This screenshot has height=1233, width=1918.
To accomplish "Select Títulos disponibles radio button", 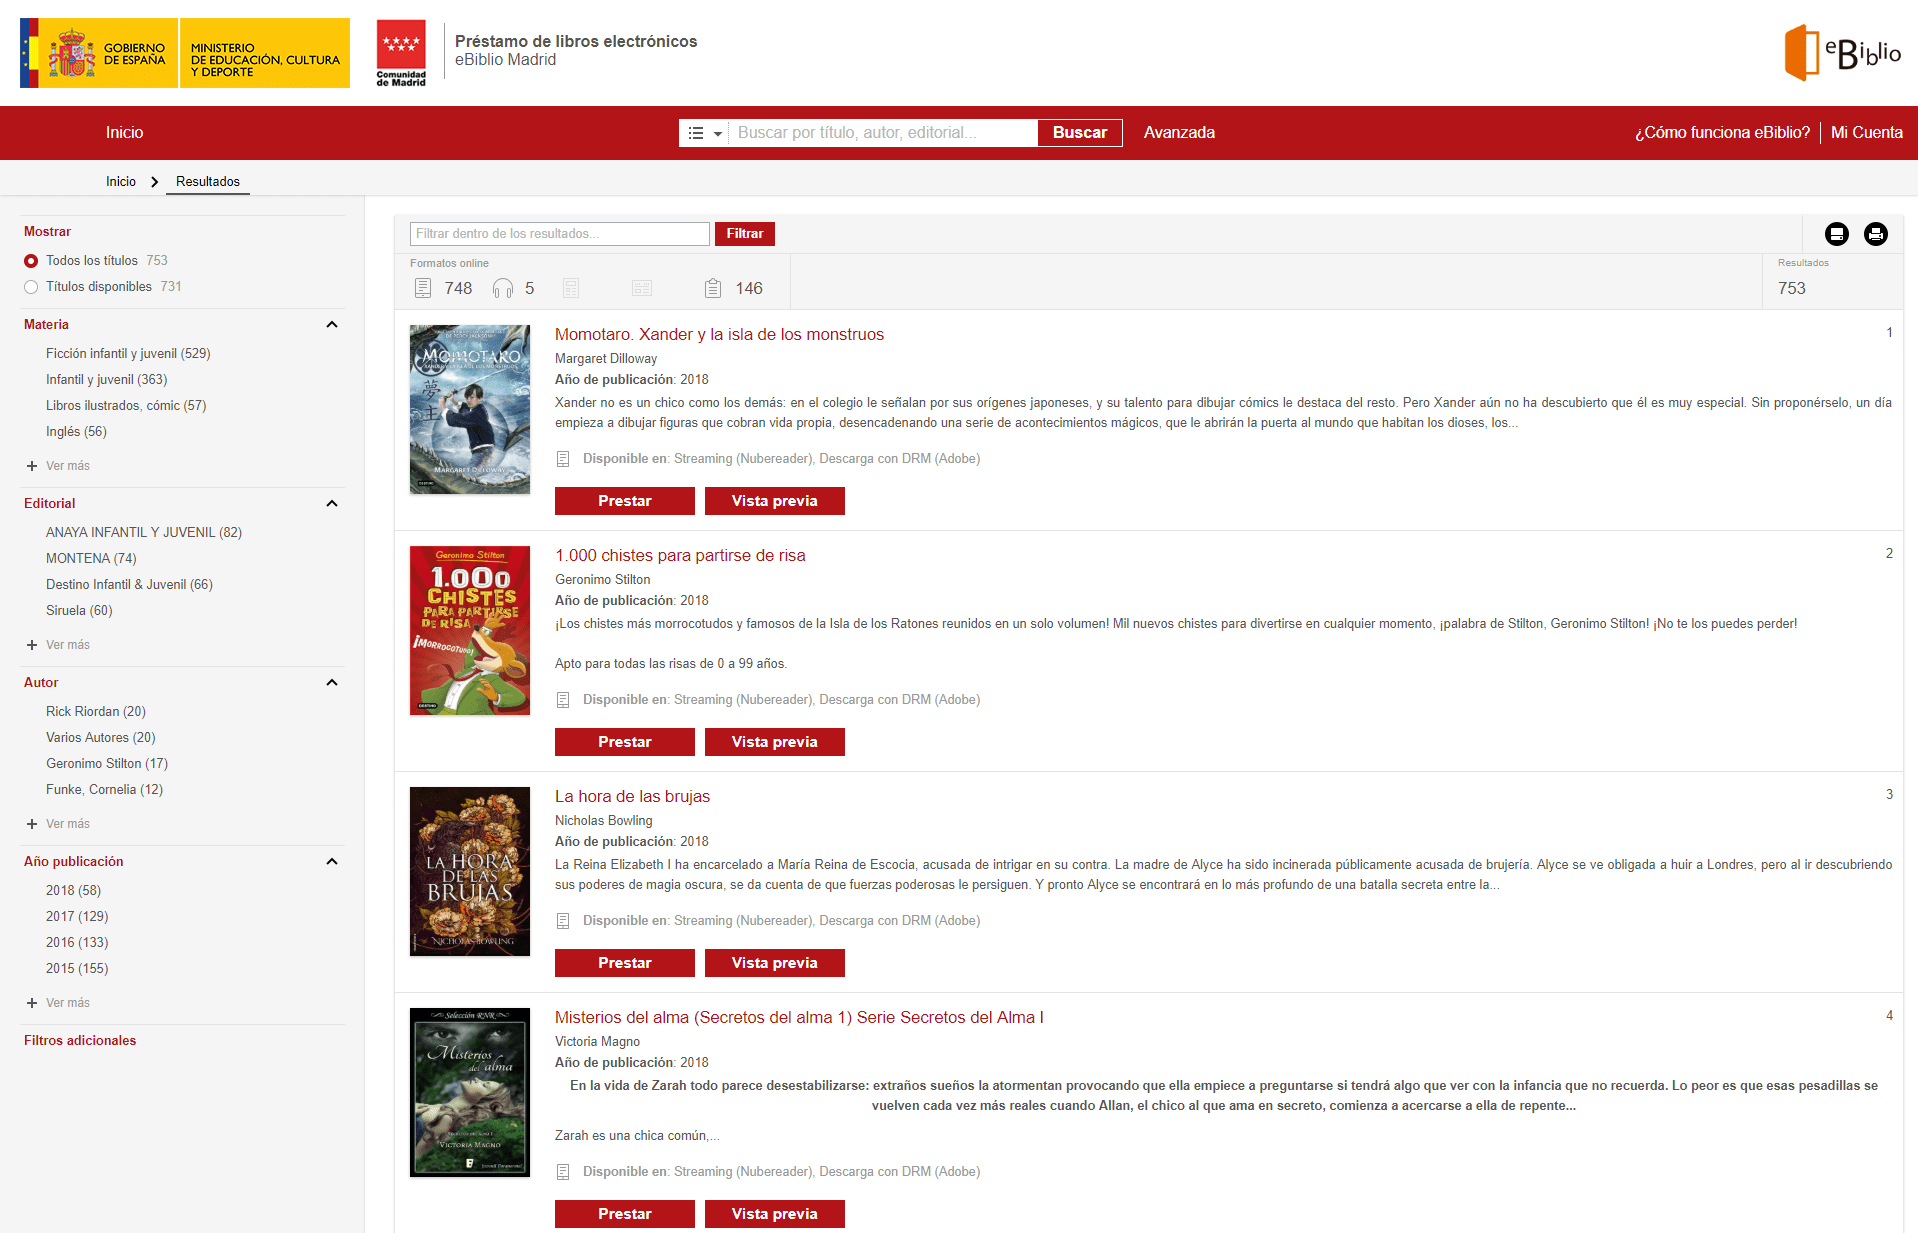I will (31, 287).
